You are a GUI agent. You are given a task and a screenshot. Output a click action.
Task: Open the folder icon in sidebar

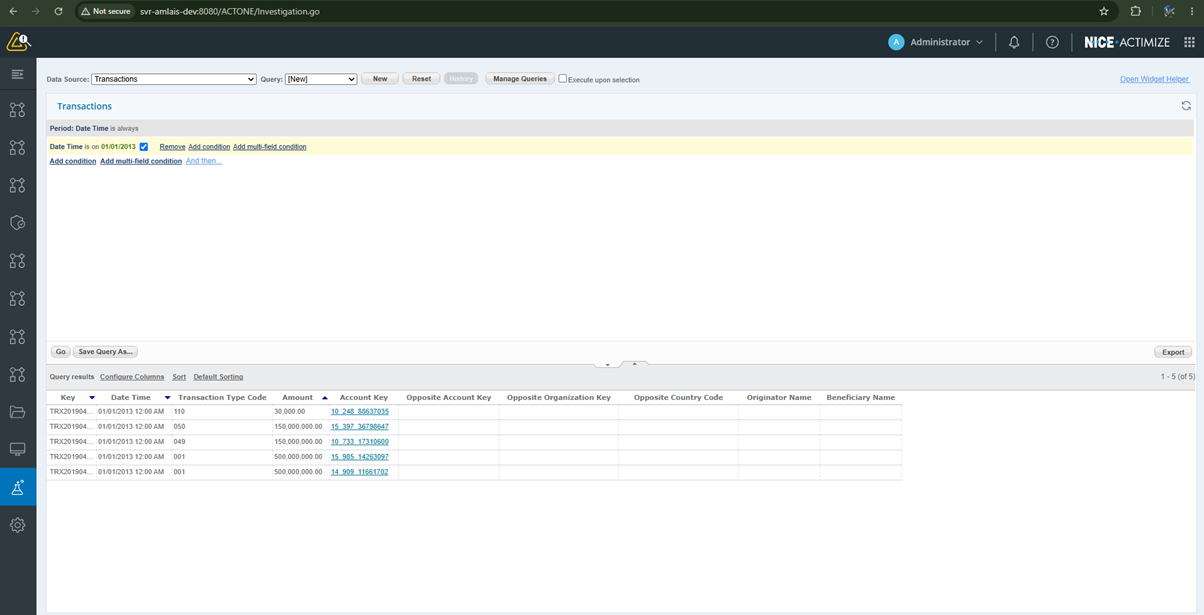tap(17, 412)
